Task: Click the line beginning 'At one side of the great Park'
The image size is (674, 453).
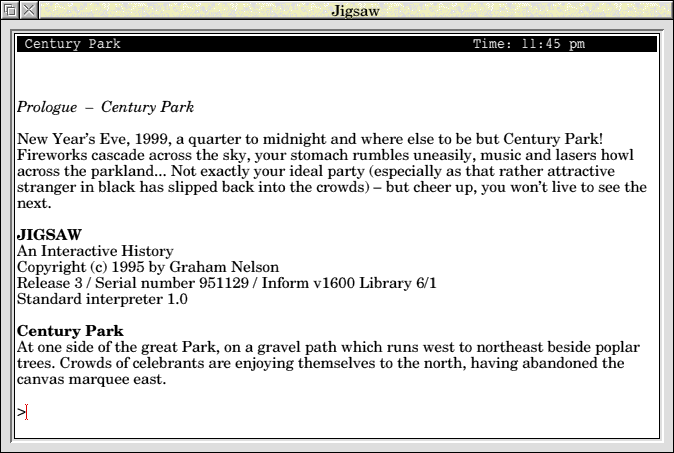Action: click(x=328, y=347)
